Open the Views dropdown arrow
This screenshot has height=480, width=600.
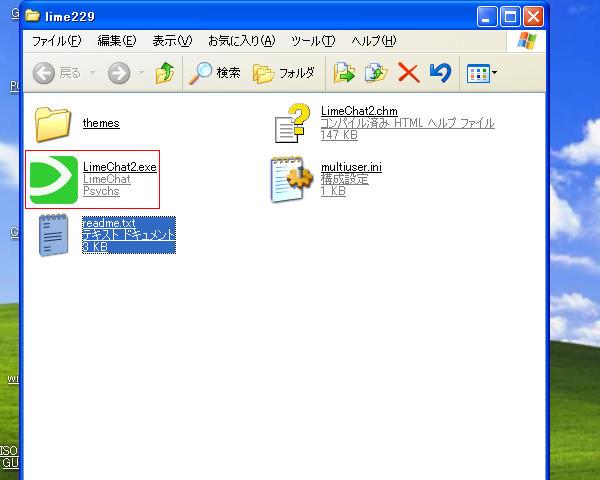494,72
